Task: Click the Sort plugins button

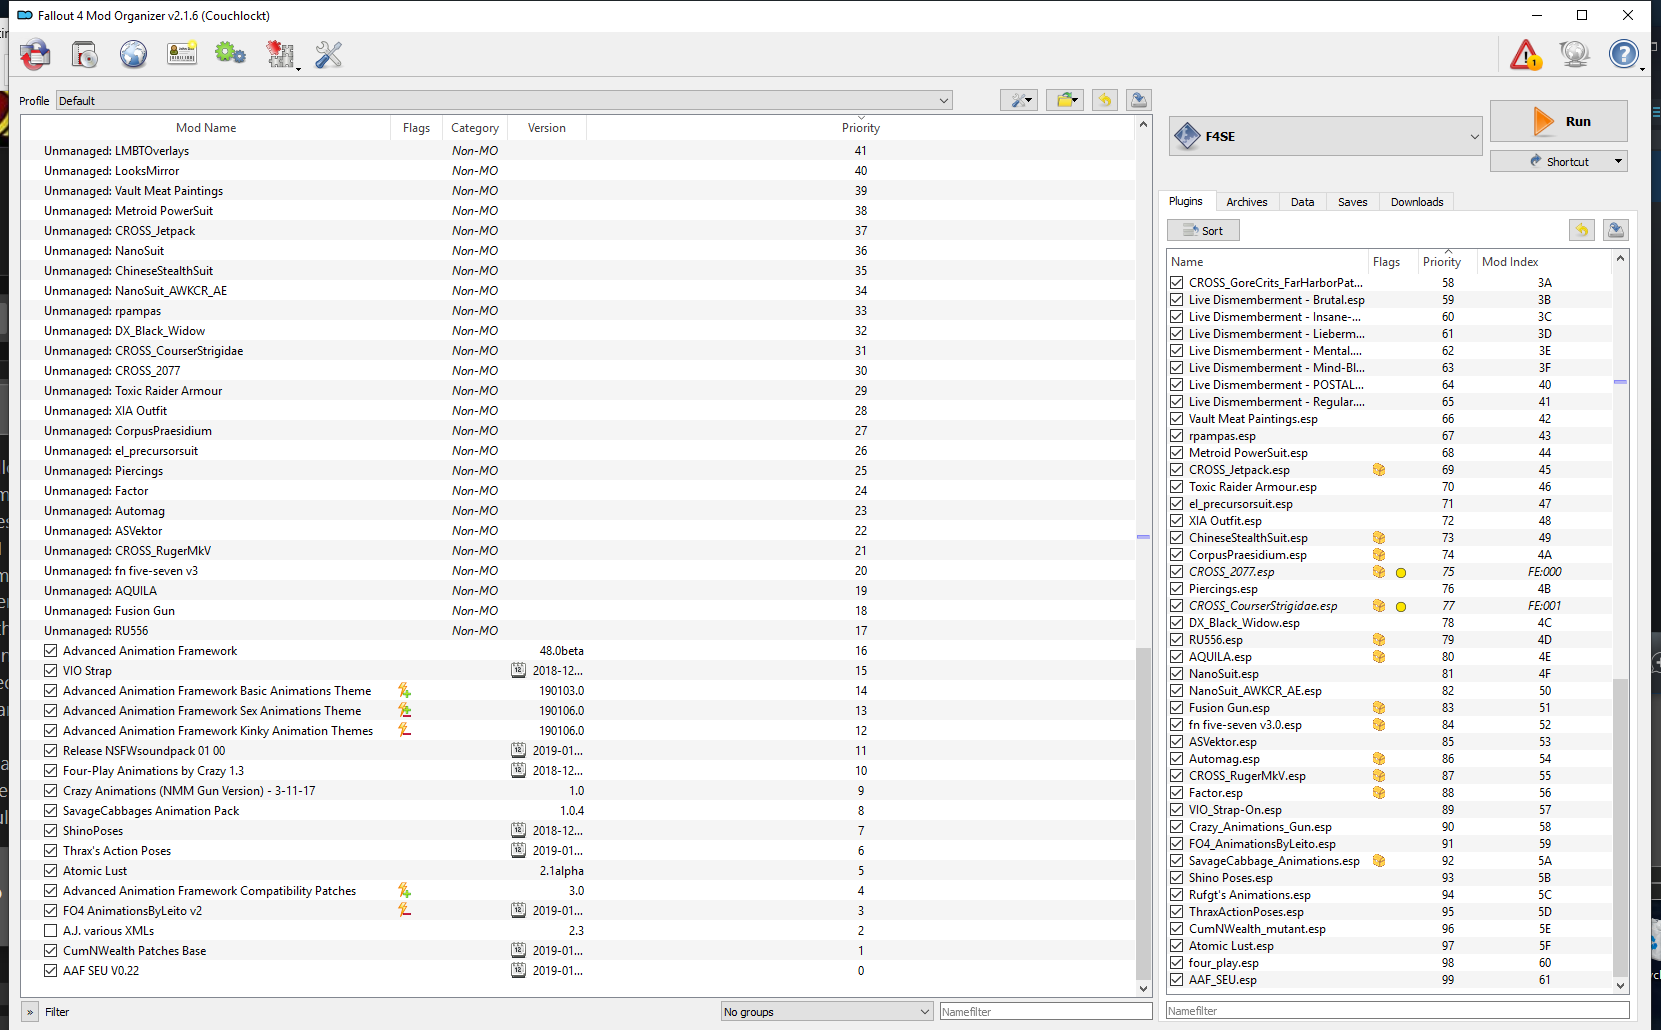Action: 1203,231
